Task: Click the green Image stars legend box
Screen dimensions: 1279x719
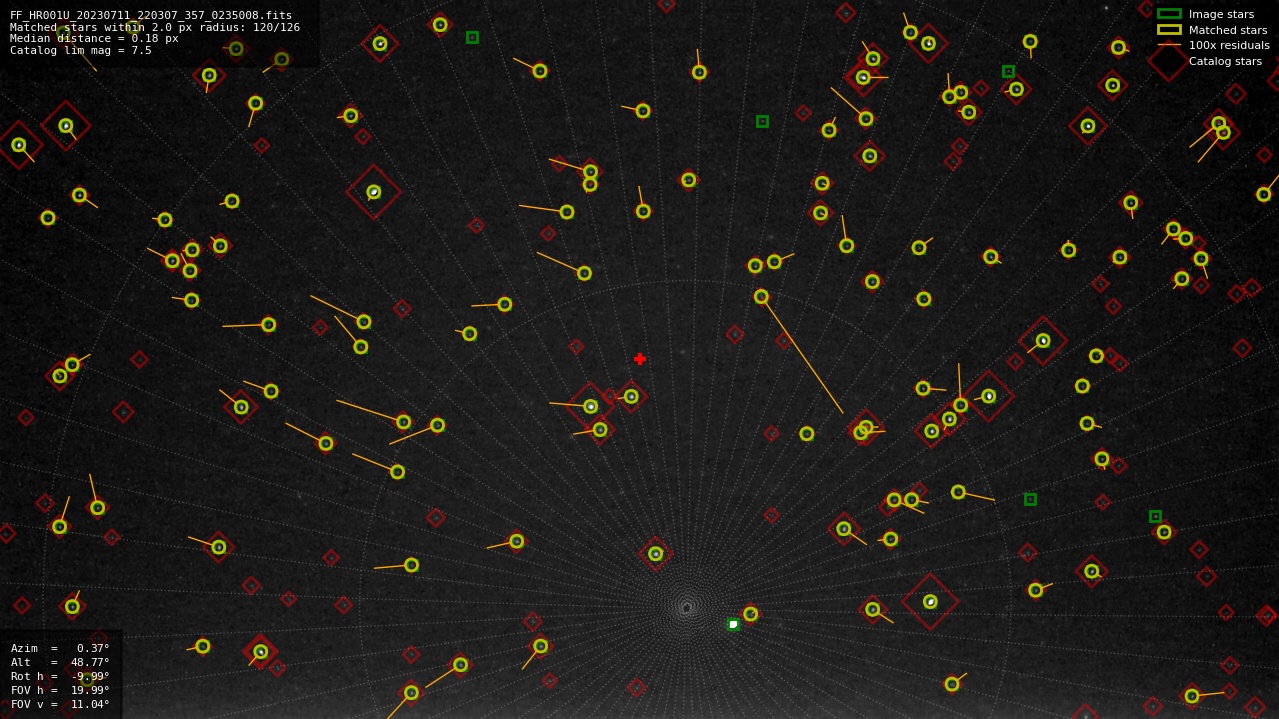Action: pyautogui.click(x=1169, y=14)
